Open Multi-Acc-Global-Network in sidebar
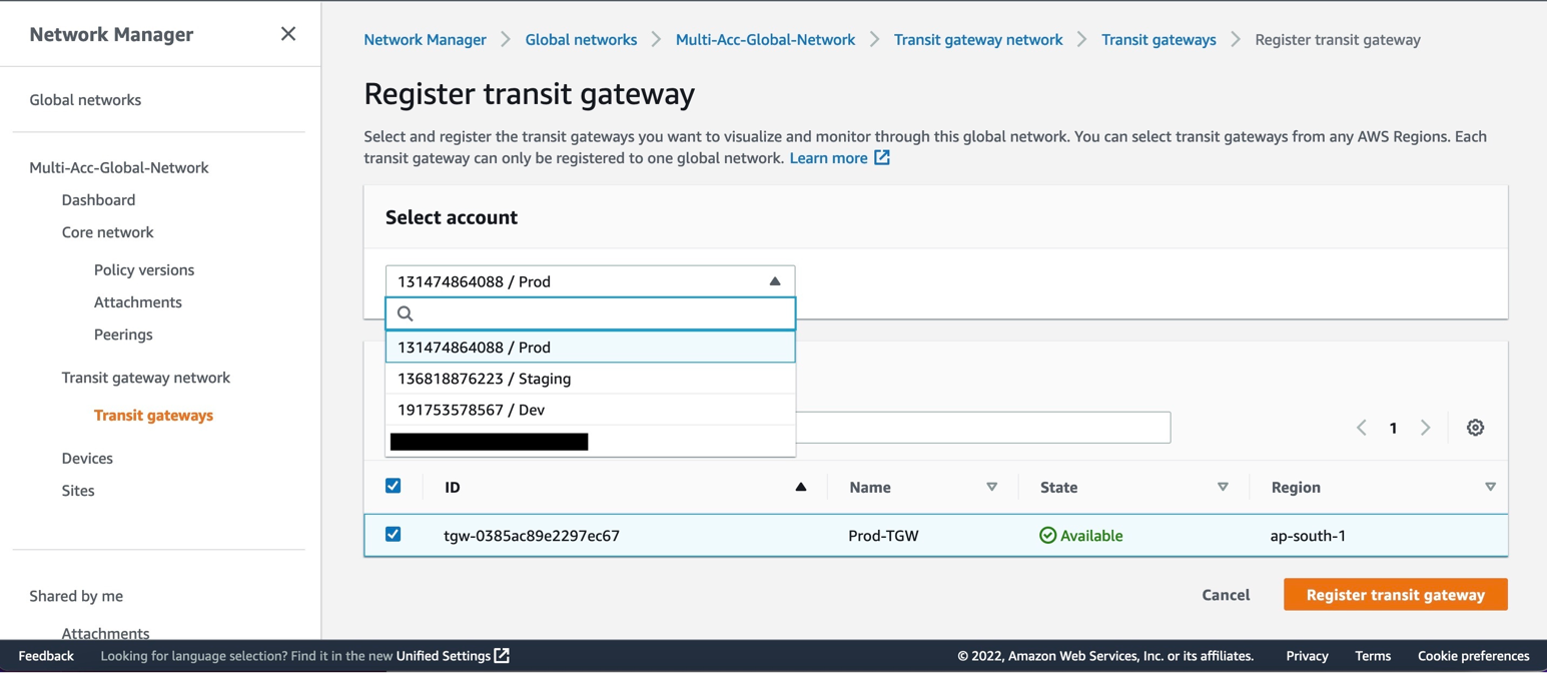The image size is (1552, 675). pyautogui.click(x=120, y=168)
